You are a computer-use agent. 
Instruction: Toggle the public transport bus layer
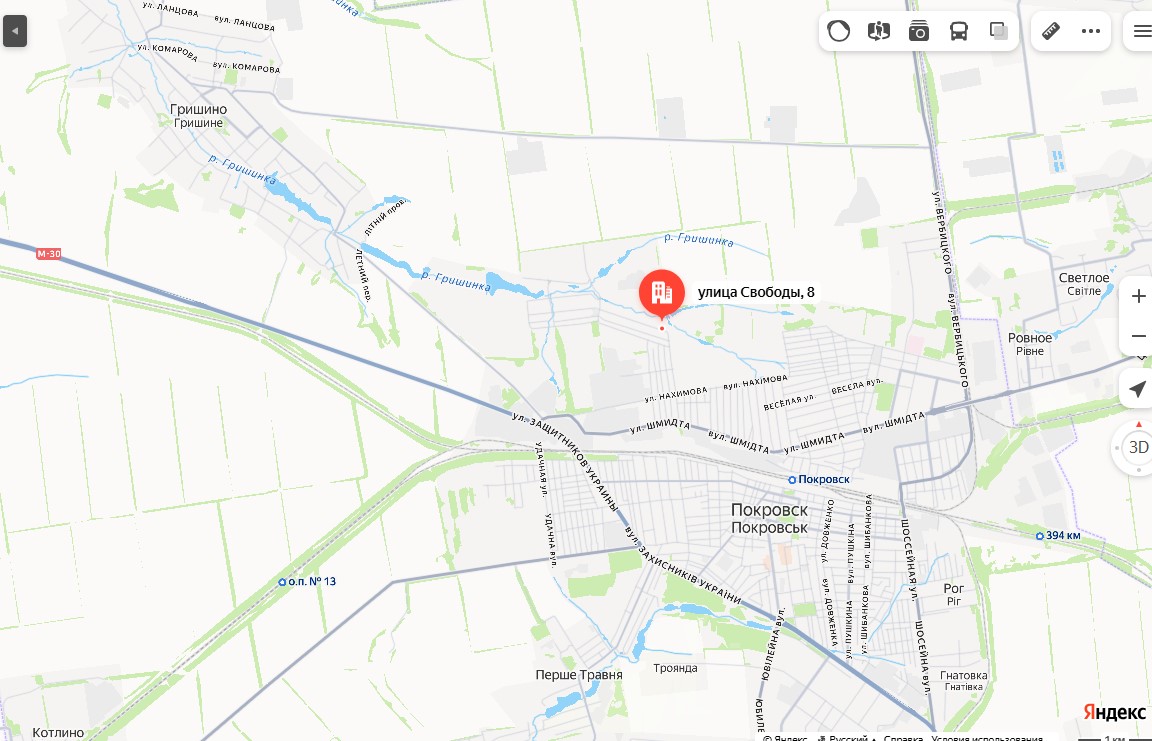tap(959, 31)
